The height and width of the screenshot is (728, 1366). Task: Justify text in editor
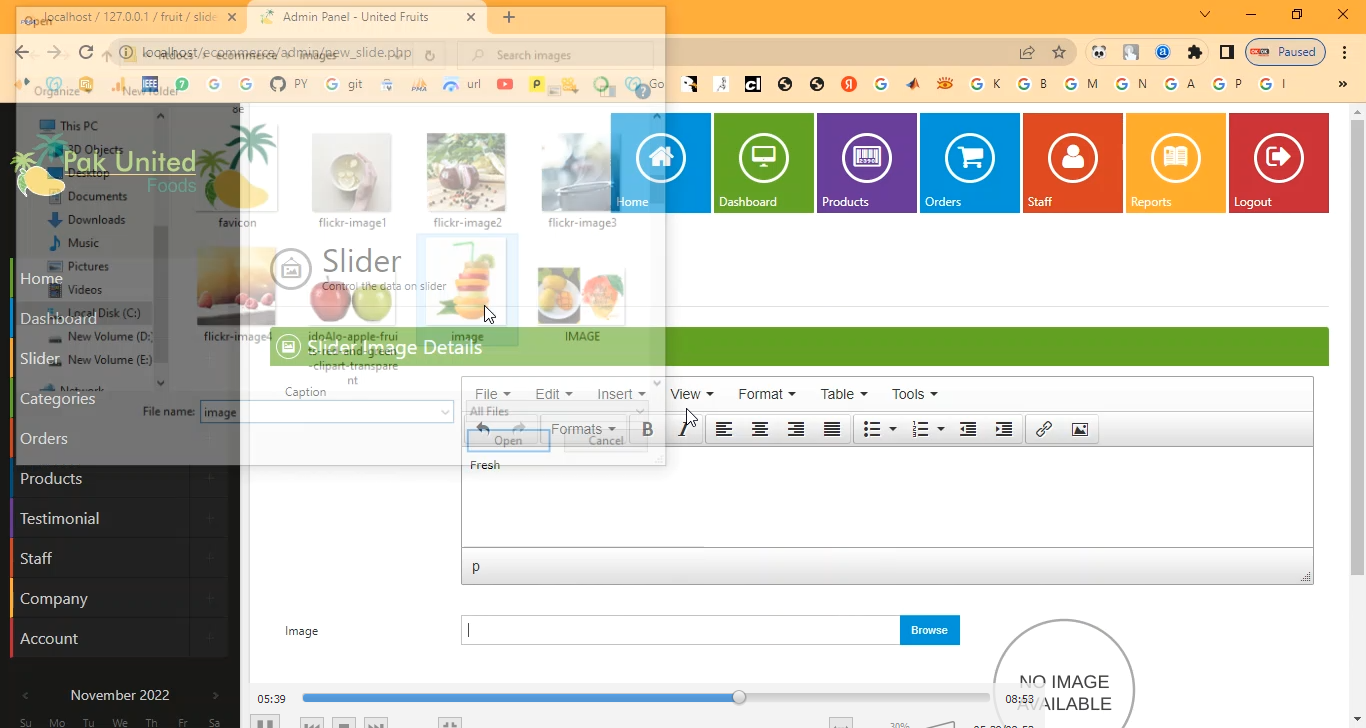click(832, 429)
